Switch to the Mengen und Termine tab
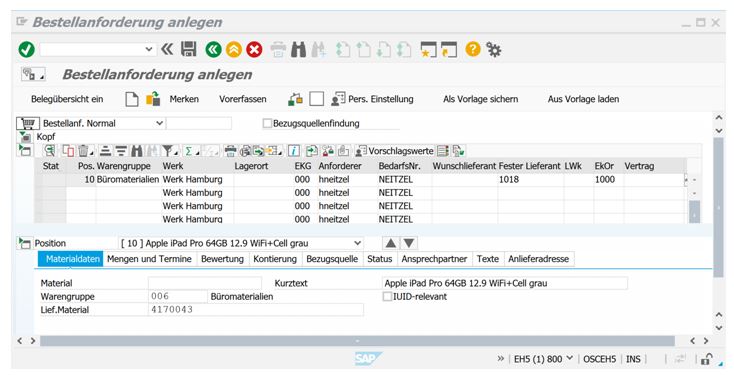Viewport: 734px width, 375px height. tap(149, 259)
